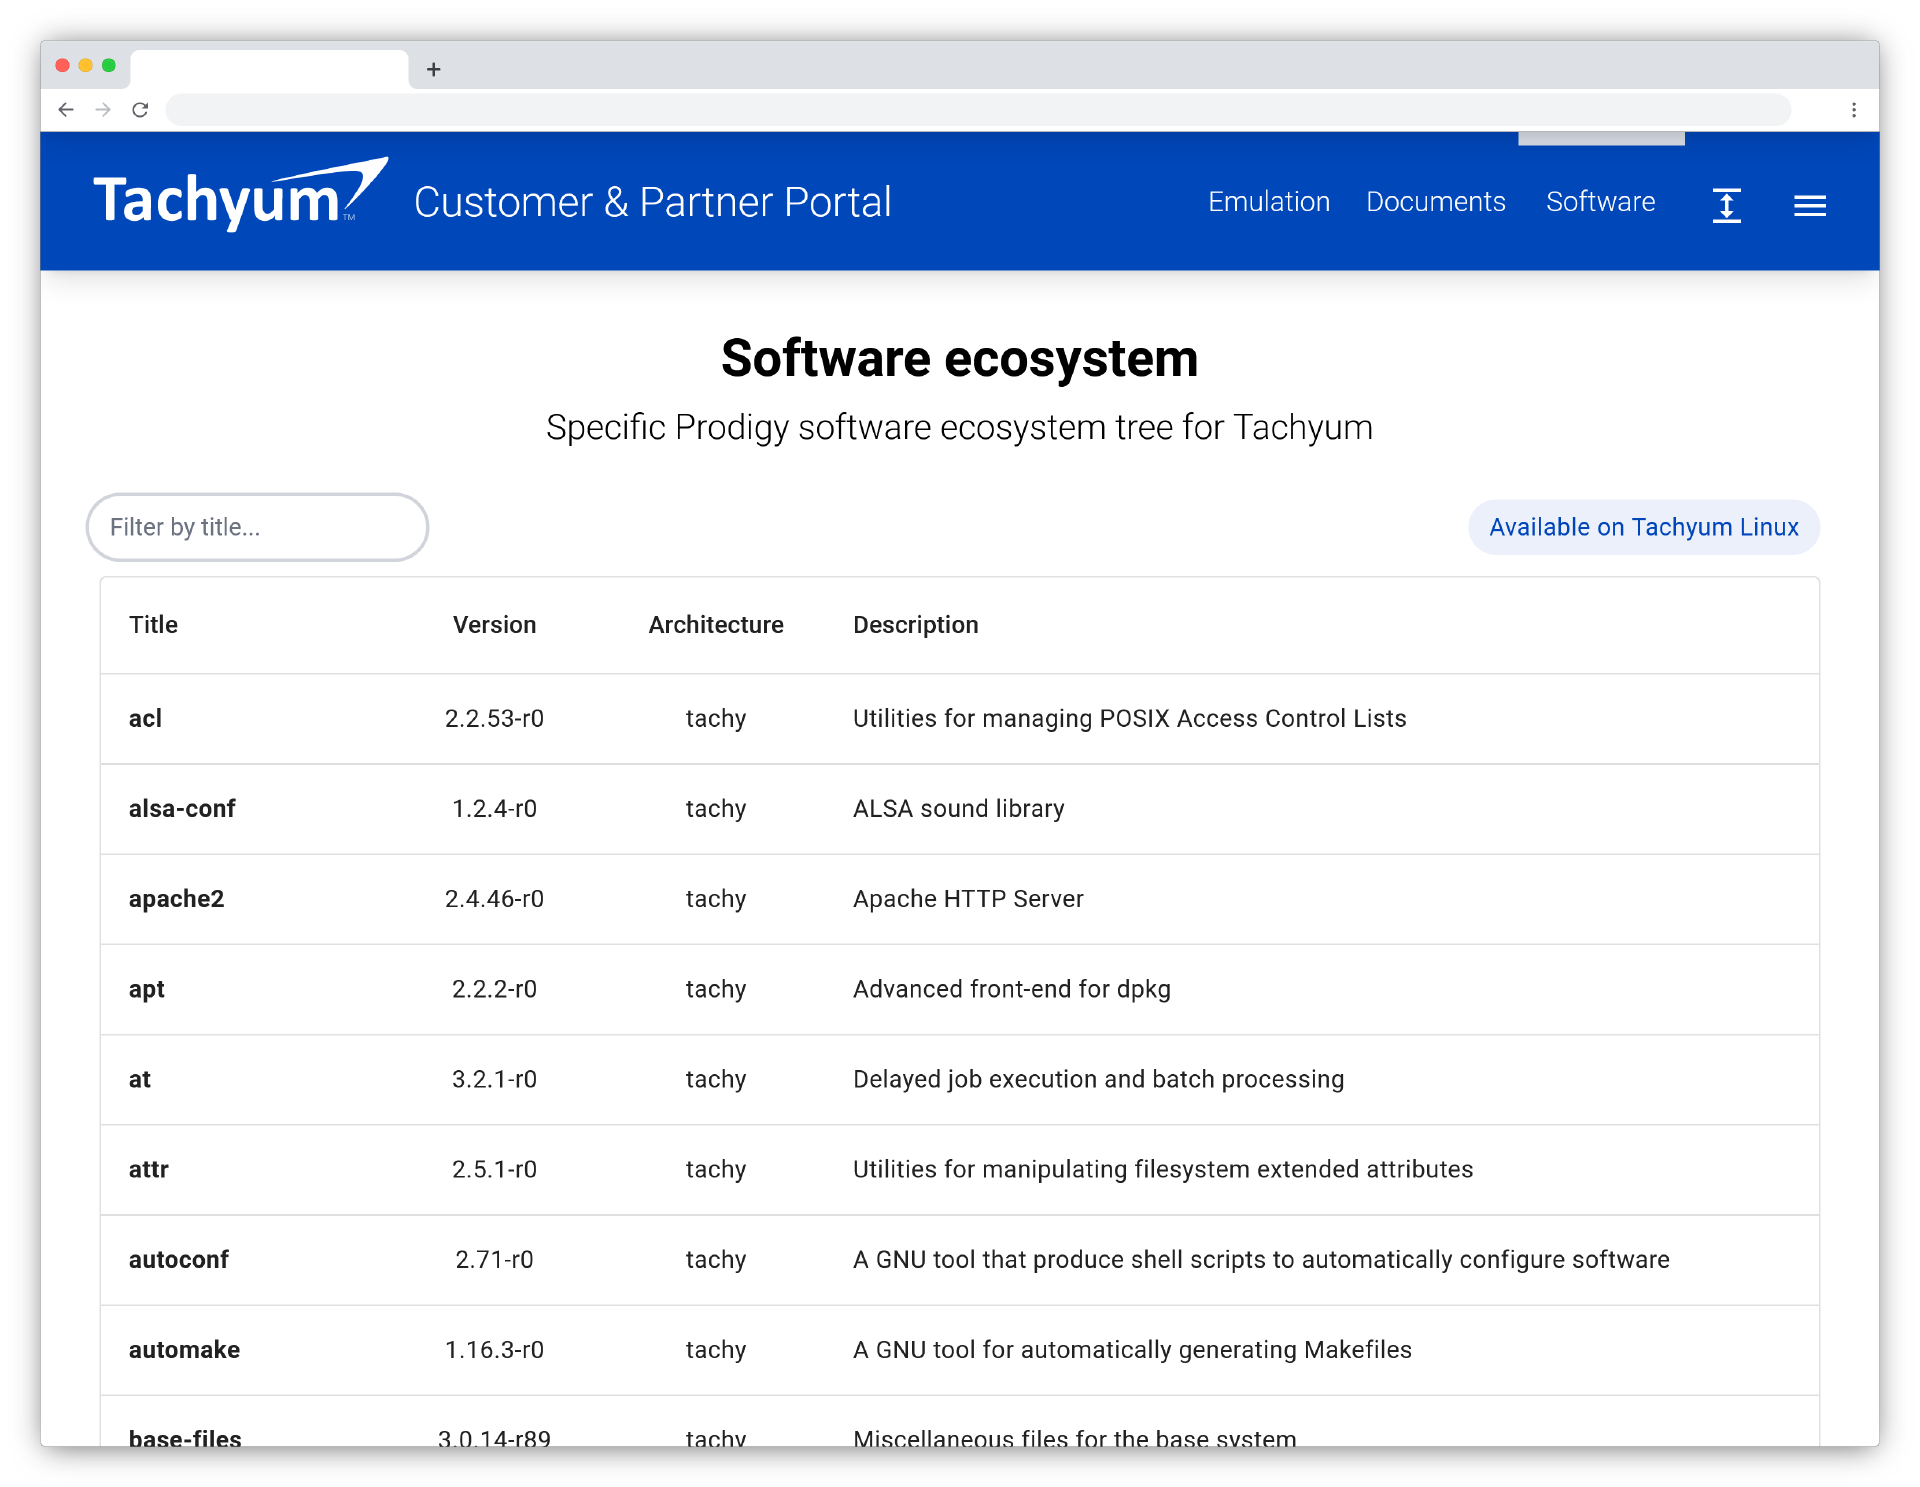Open the hamburger menu
1920x1487 pixels.
(1809, 205)
